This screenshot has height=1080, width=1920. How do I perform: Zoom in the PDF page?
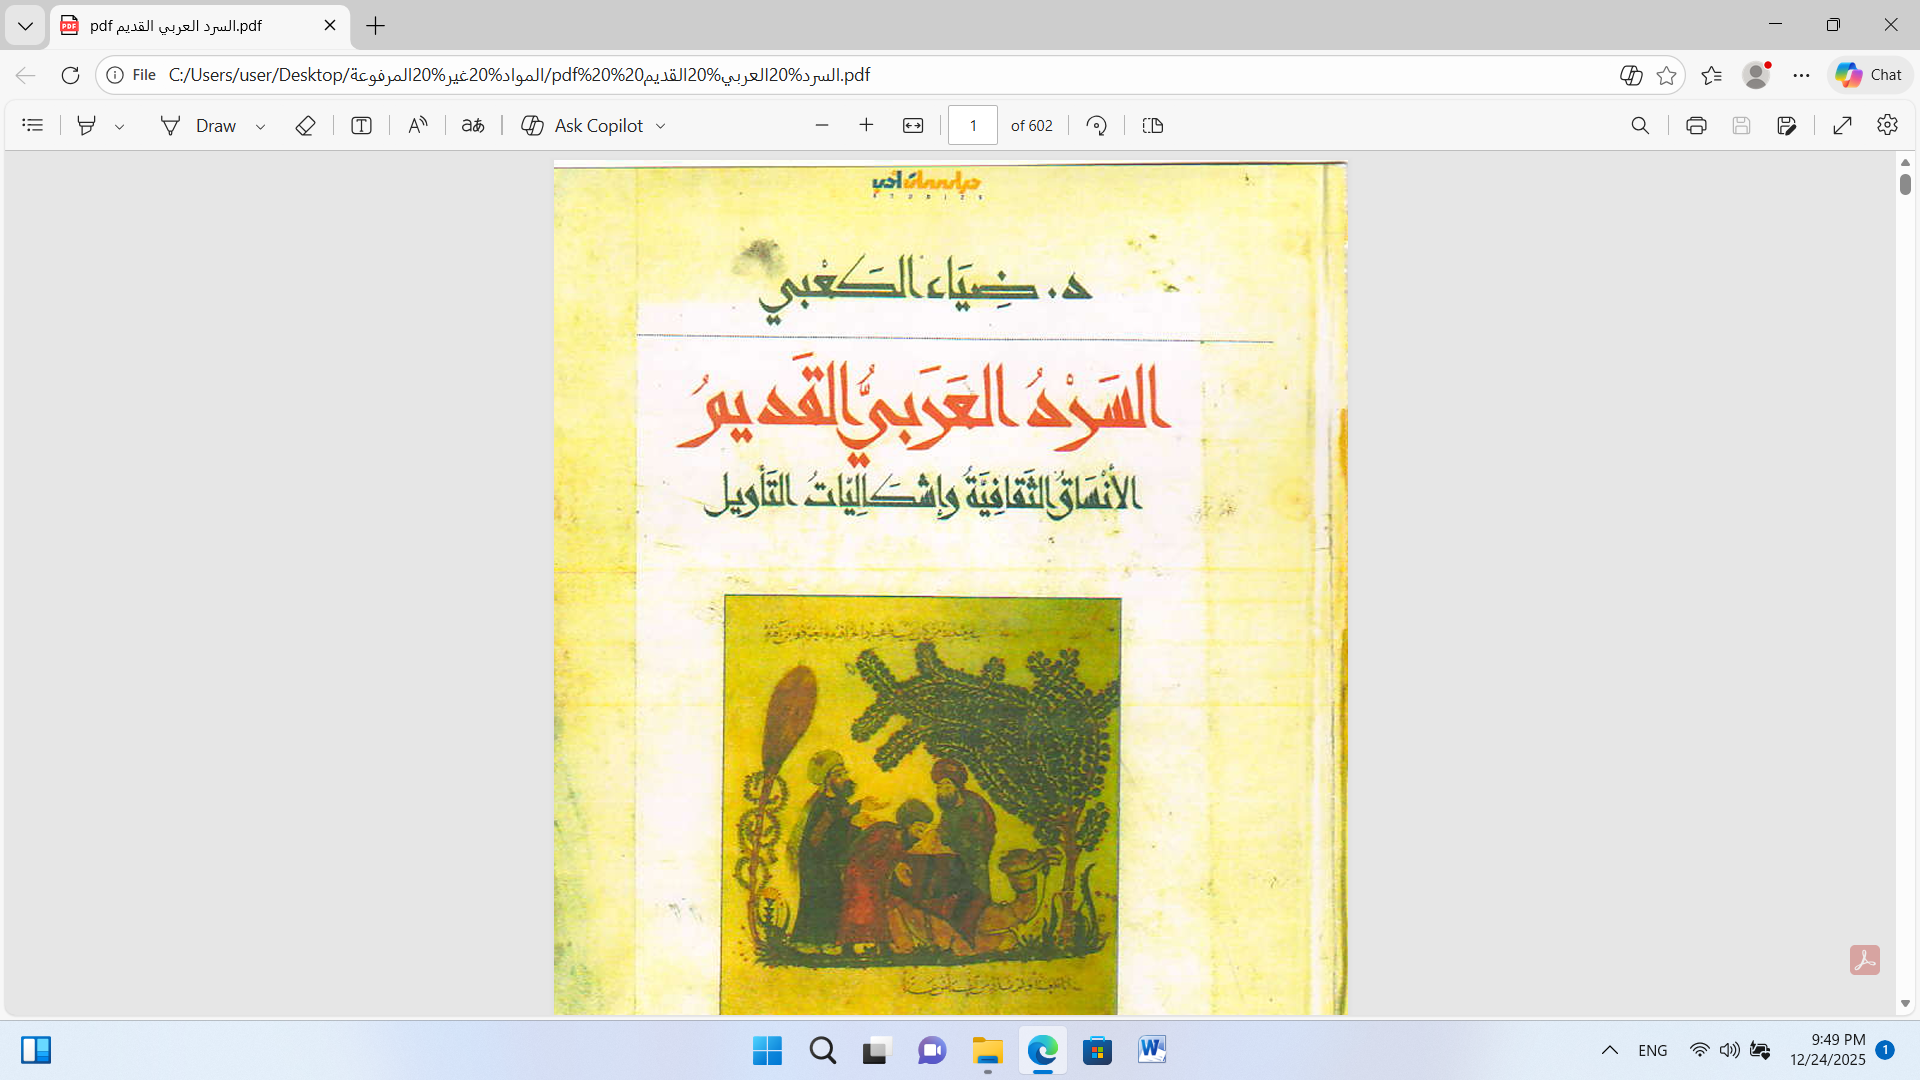pos(866,125)
